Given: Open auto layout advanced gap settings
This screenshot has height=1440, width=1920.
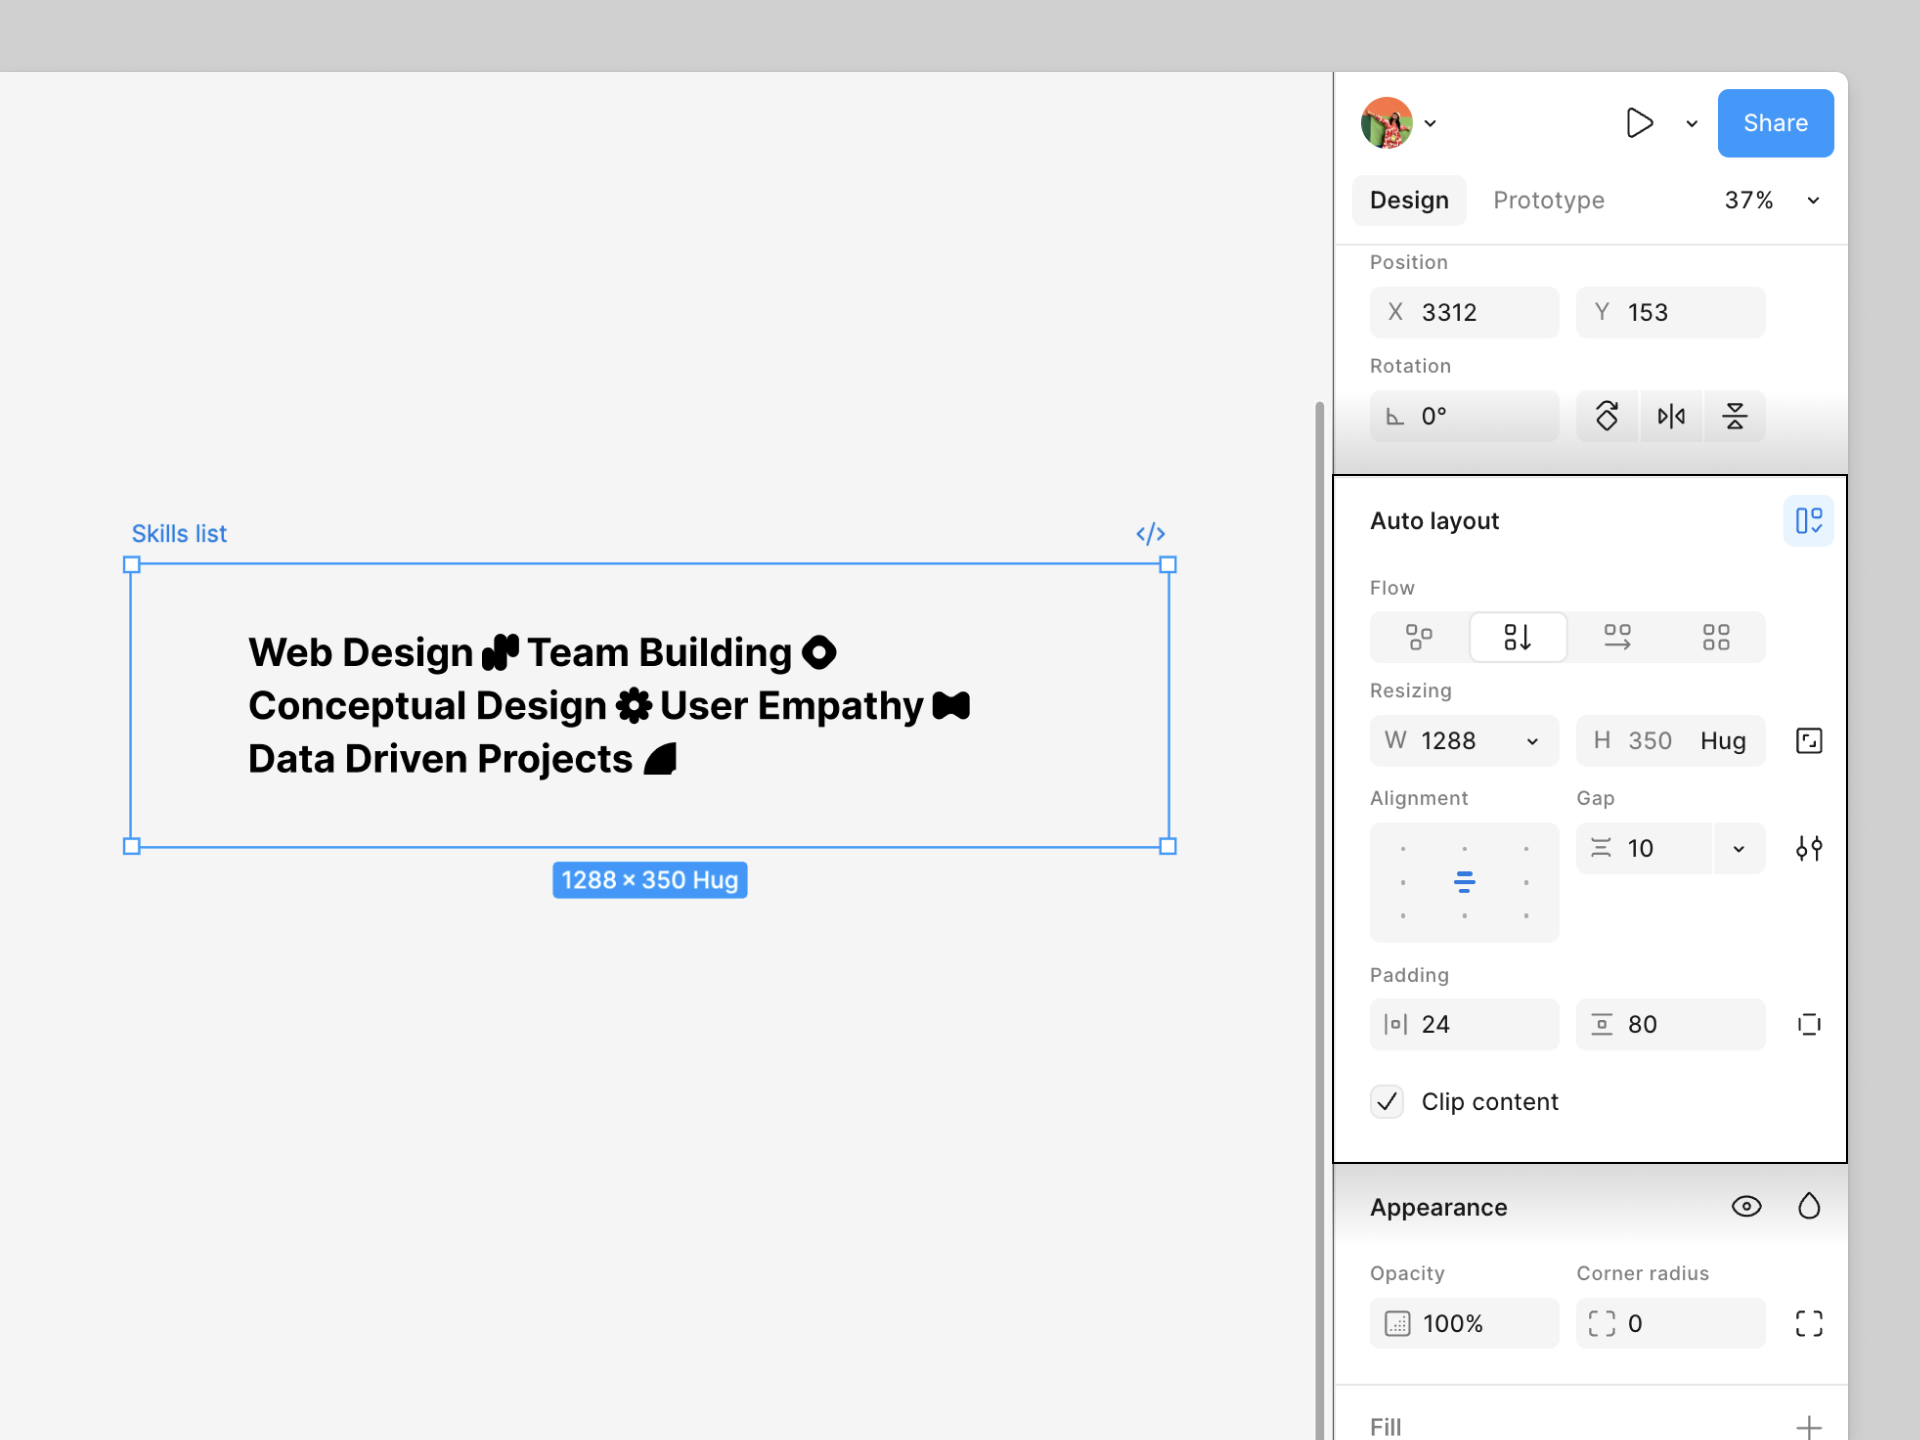Looking at the screenshot, I should click(x=1808, y=849).
